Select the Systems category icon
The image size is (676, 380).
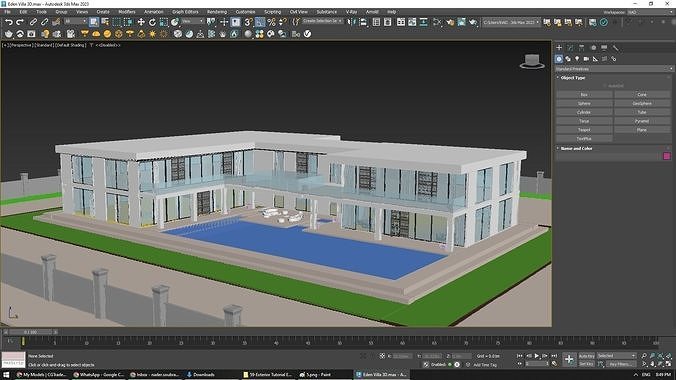(613, 59)
